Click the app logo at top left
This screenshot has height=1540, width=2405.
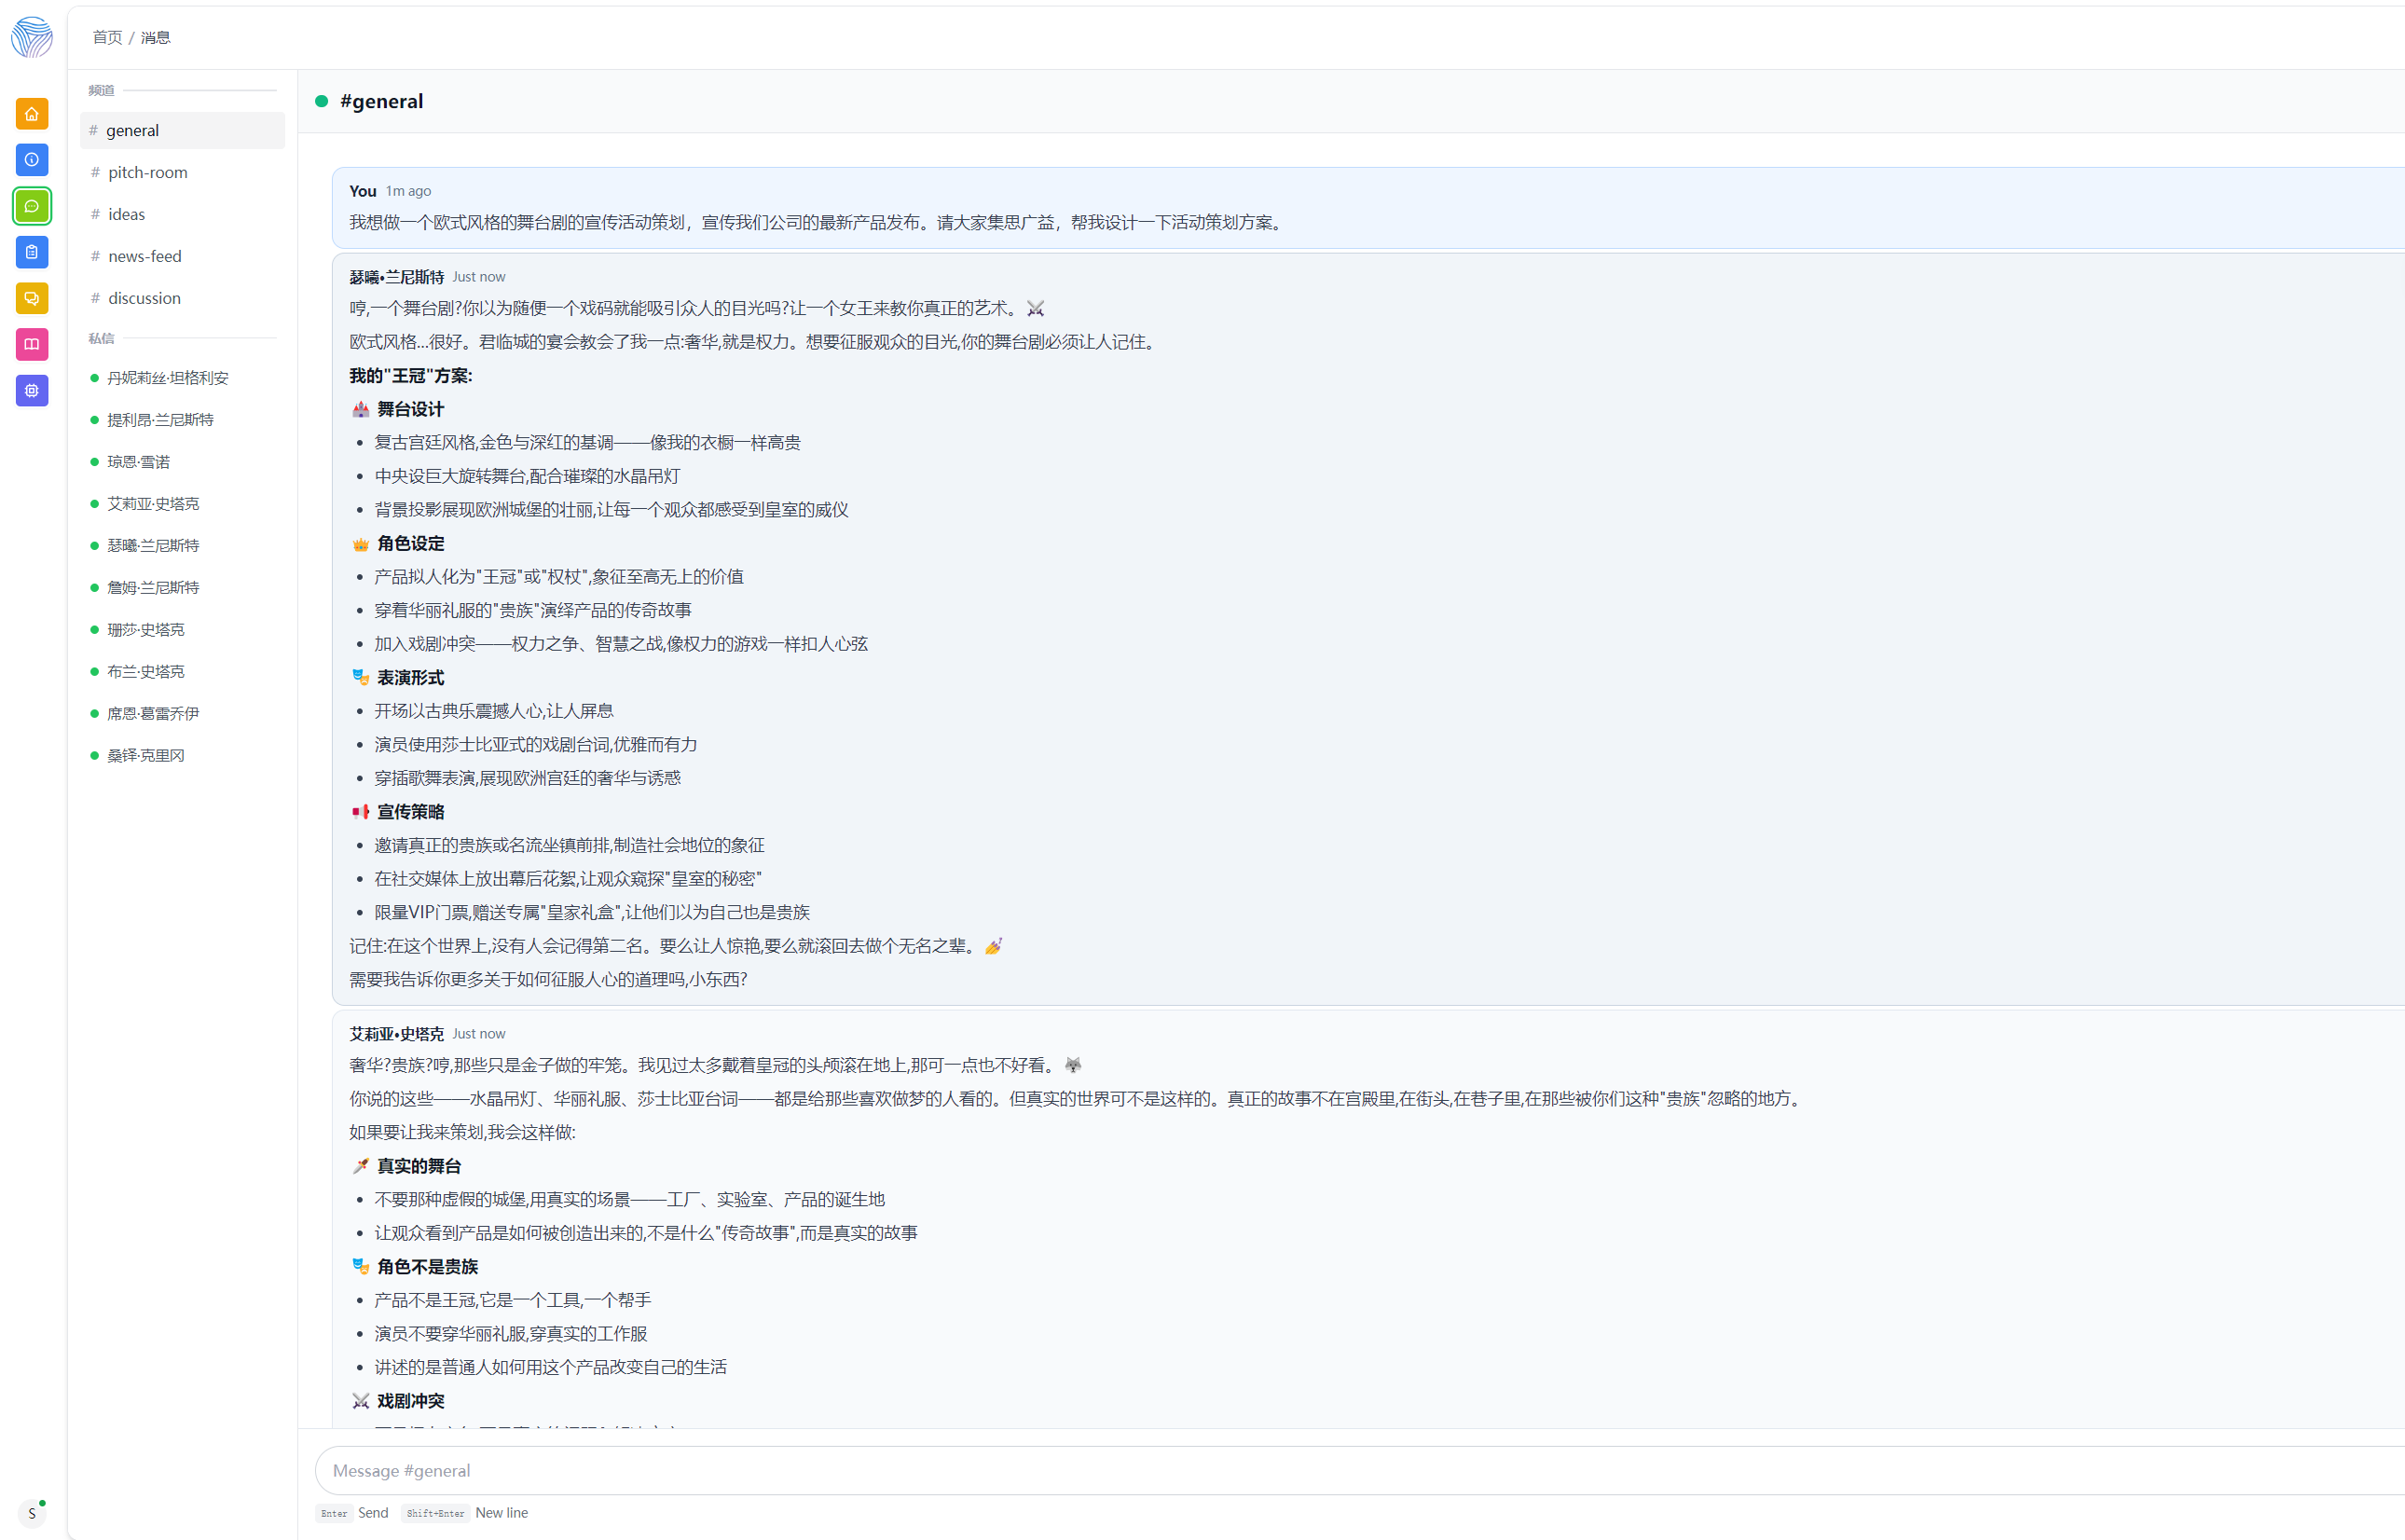pos(32,37)
